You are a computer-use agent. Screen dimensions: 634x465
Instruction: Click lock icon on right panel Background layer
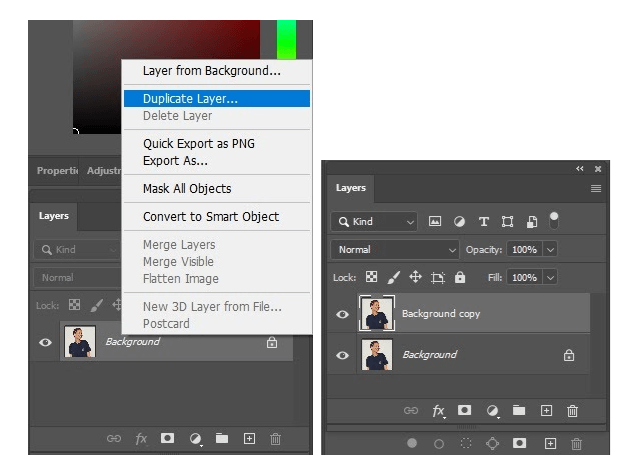[x=569, y=355]
